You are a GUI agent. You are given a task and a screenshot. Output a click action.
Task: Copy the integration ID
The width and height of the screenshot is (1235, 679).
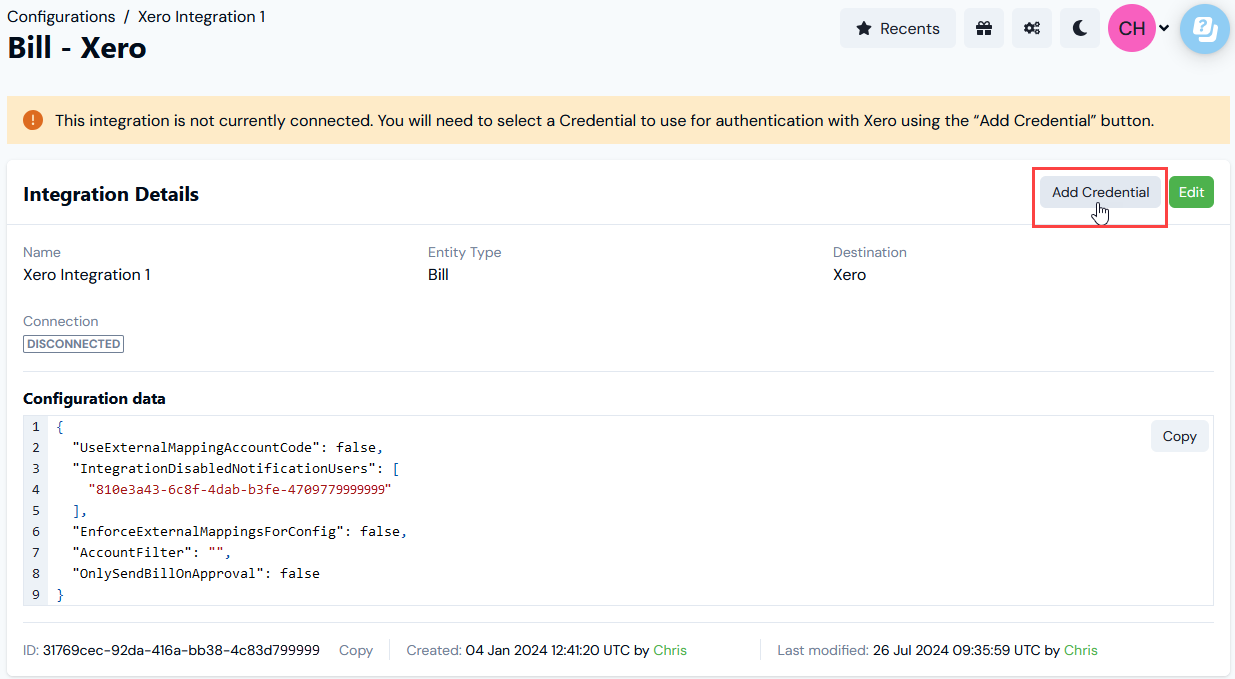coord(356,650)
